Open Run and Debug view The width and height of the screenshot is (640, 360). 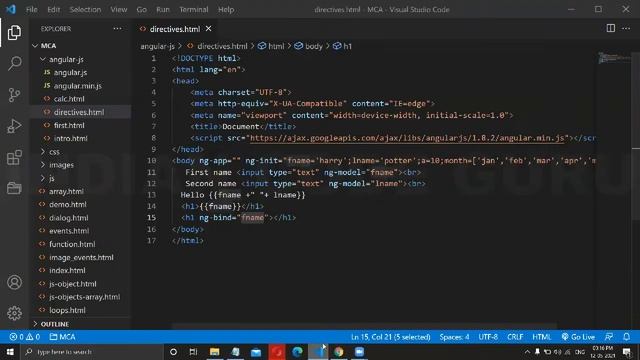pos(14,126)
